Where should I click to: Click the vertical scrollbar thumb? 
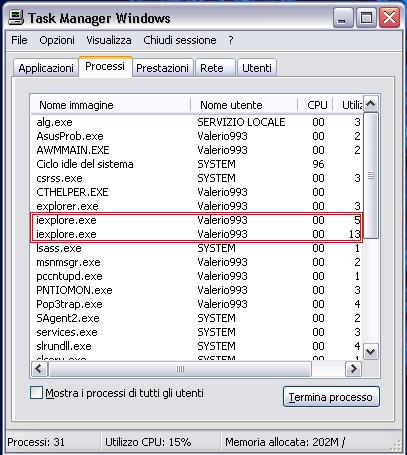[x=371, y=176]
